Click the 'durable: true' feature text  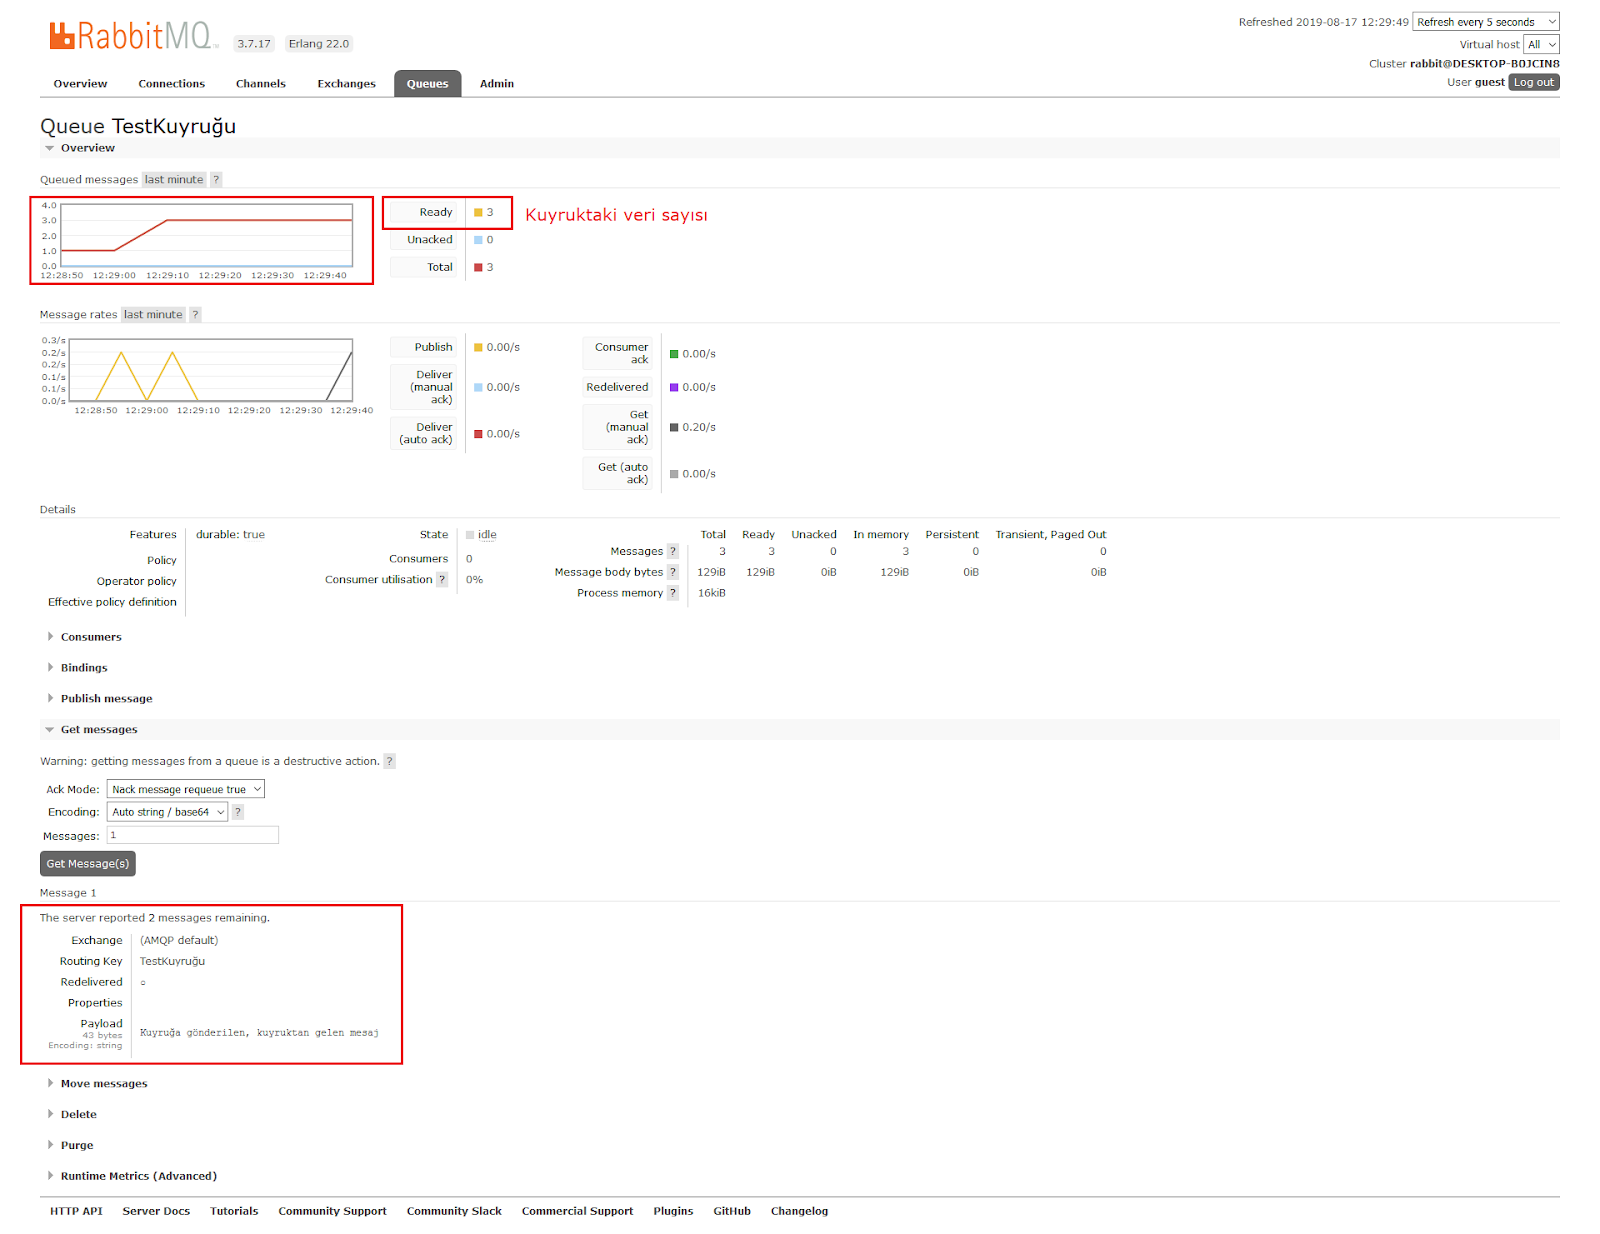(x=230, y=536)
